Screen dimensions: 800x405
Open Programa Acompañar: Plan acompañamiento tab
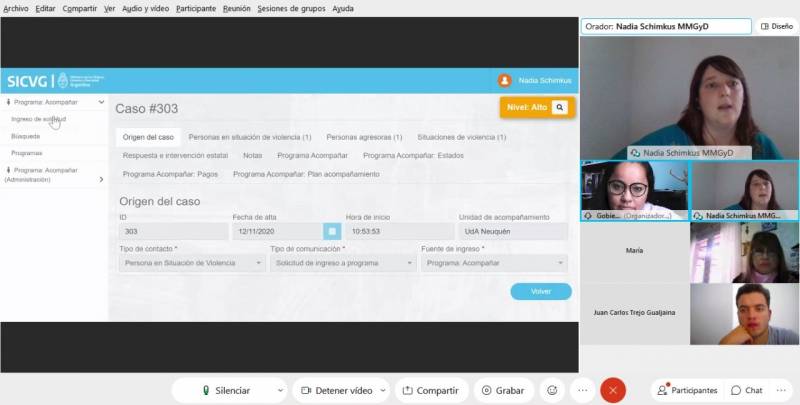[x=306, y=174]
